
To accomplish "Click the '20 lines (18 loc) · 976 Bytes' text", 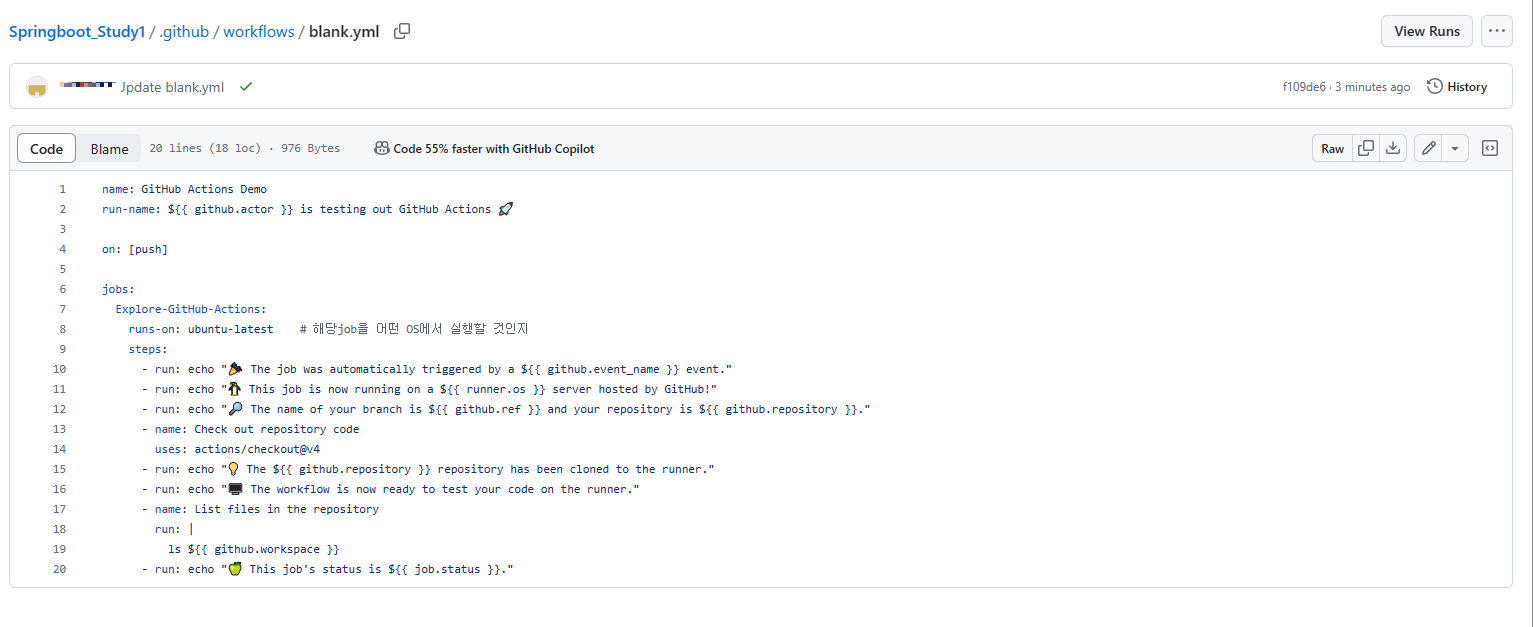I will click(245, 148).
